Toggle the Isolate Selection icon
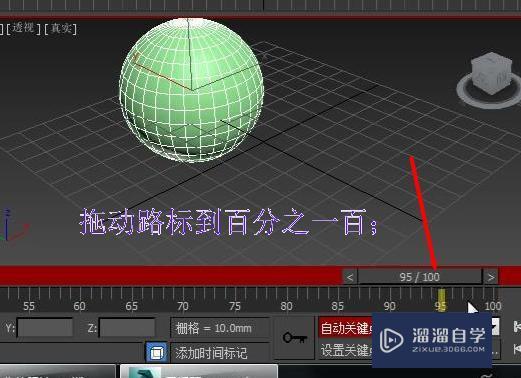Viewport: 521px width, 378px height. pos(157,352)
